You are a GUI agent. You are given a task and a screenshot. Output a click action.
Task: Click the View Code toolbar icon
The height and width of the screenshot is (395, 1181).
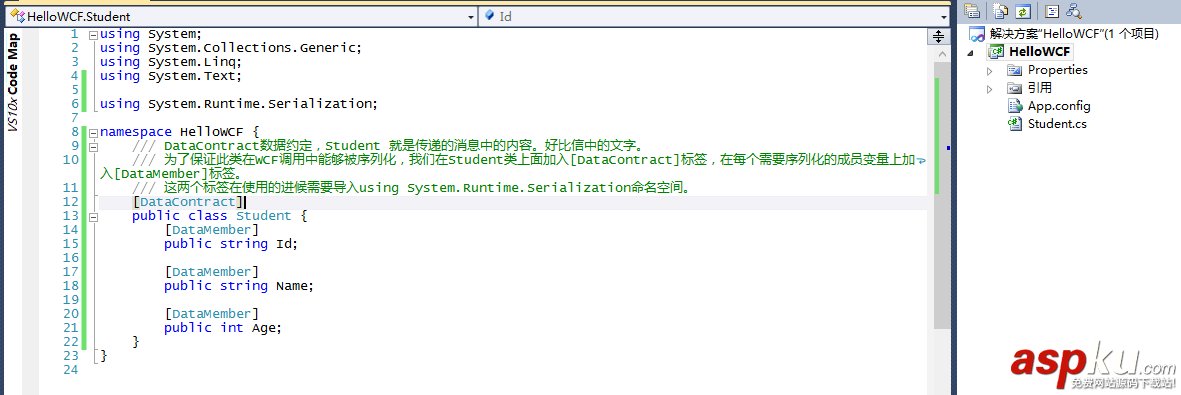[1051, 11]
